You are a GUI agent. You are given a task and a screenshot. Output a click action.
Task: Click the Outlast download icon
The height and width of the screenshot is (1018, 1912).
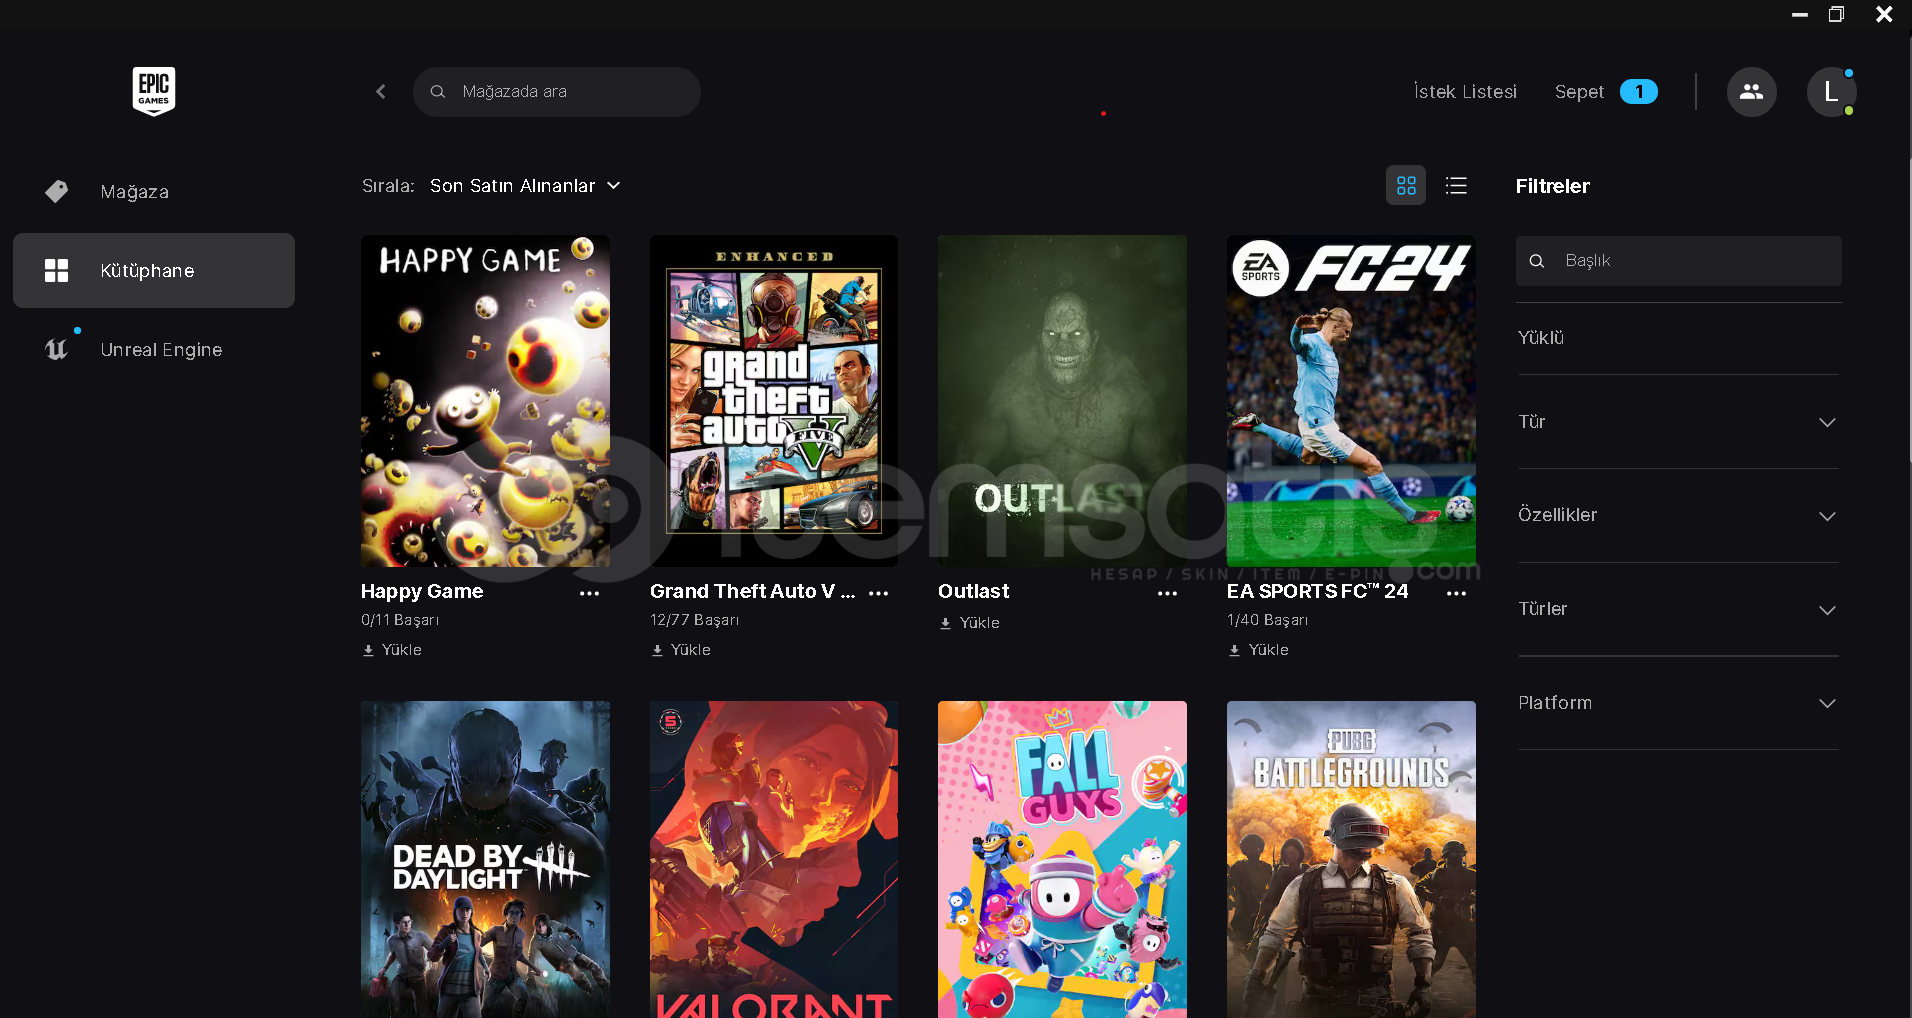point(945,623)
